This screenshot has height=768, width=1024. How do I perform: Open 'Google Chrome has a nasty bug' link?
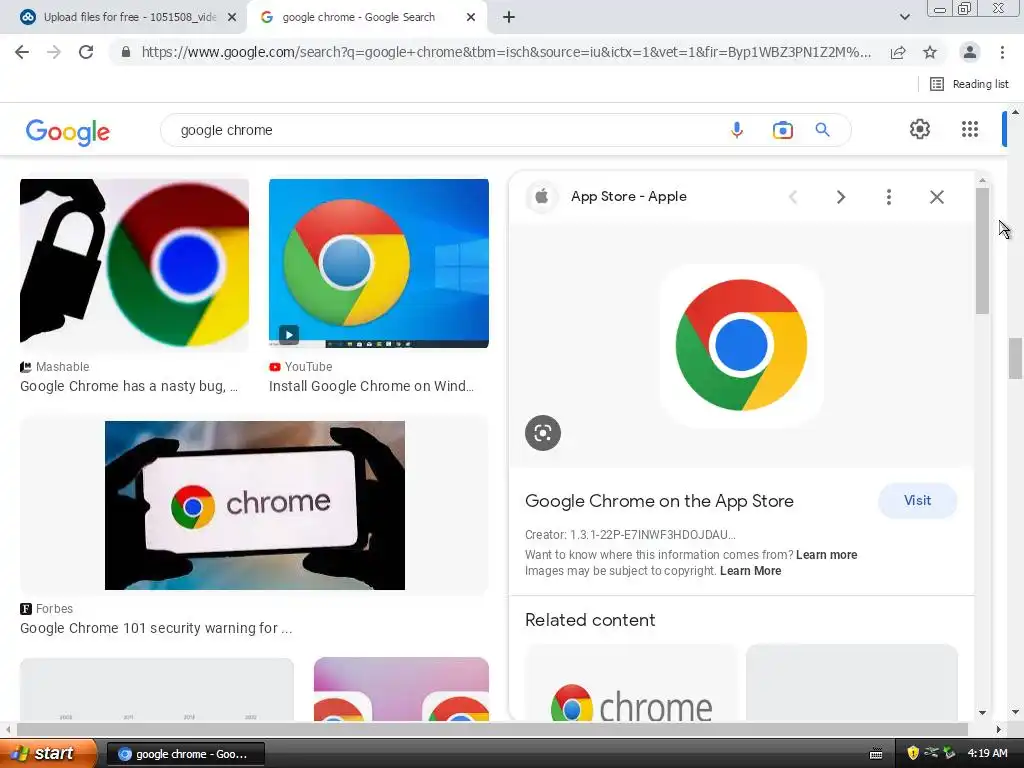pos(129,386)
